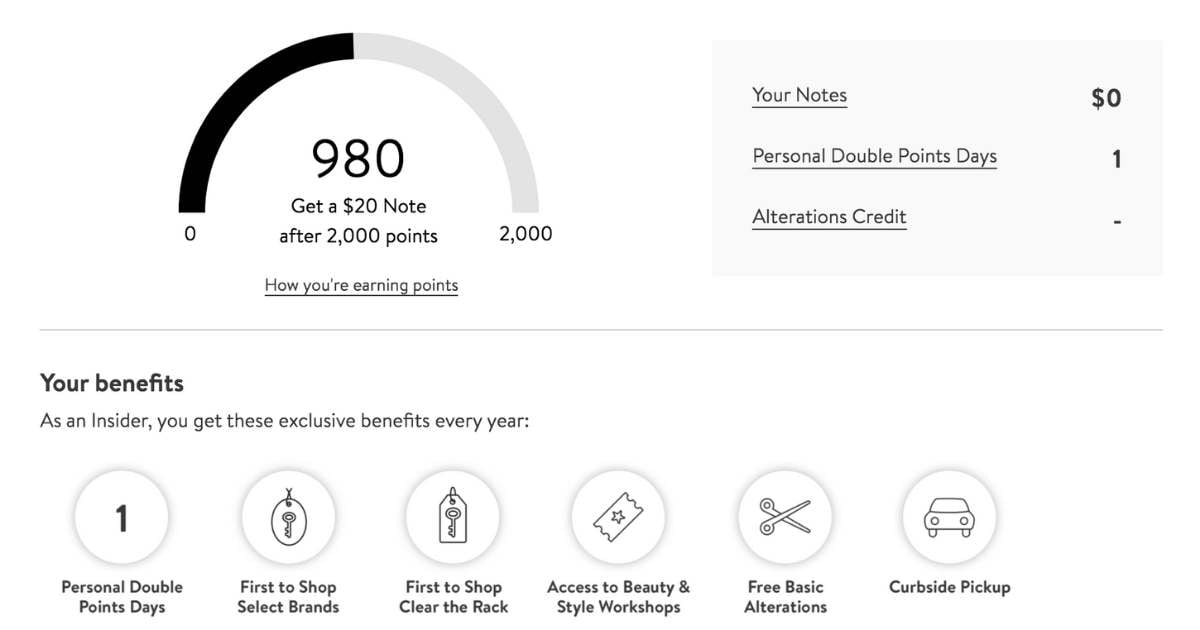Select the Curbside Pickup label text
Viewport: 1200px width, 630px height.
(950, 587)
